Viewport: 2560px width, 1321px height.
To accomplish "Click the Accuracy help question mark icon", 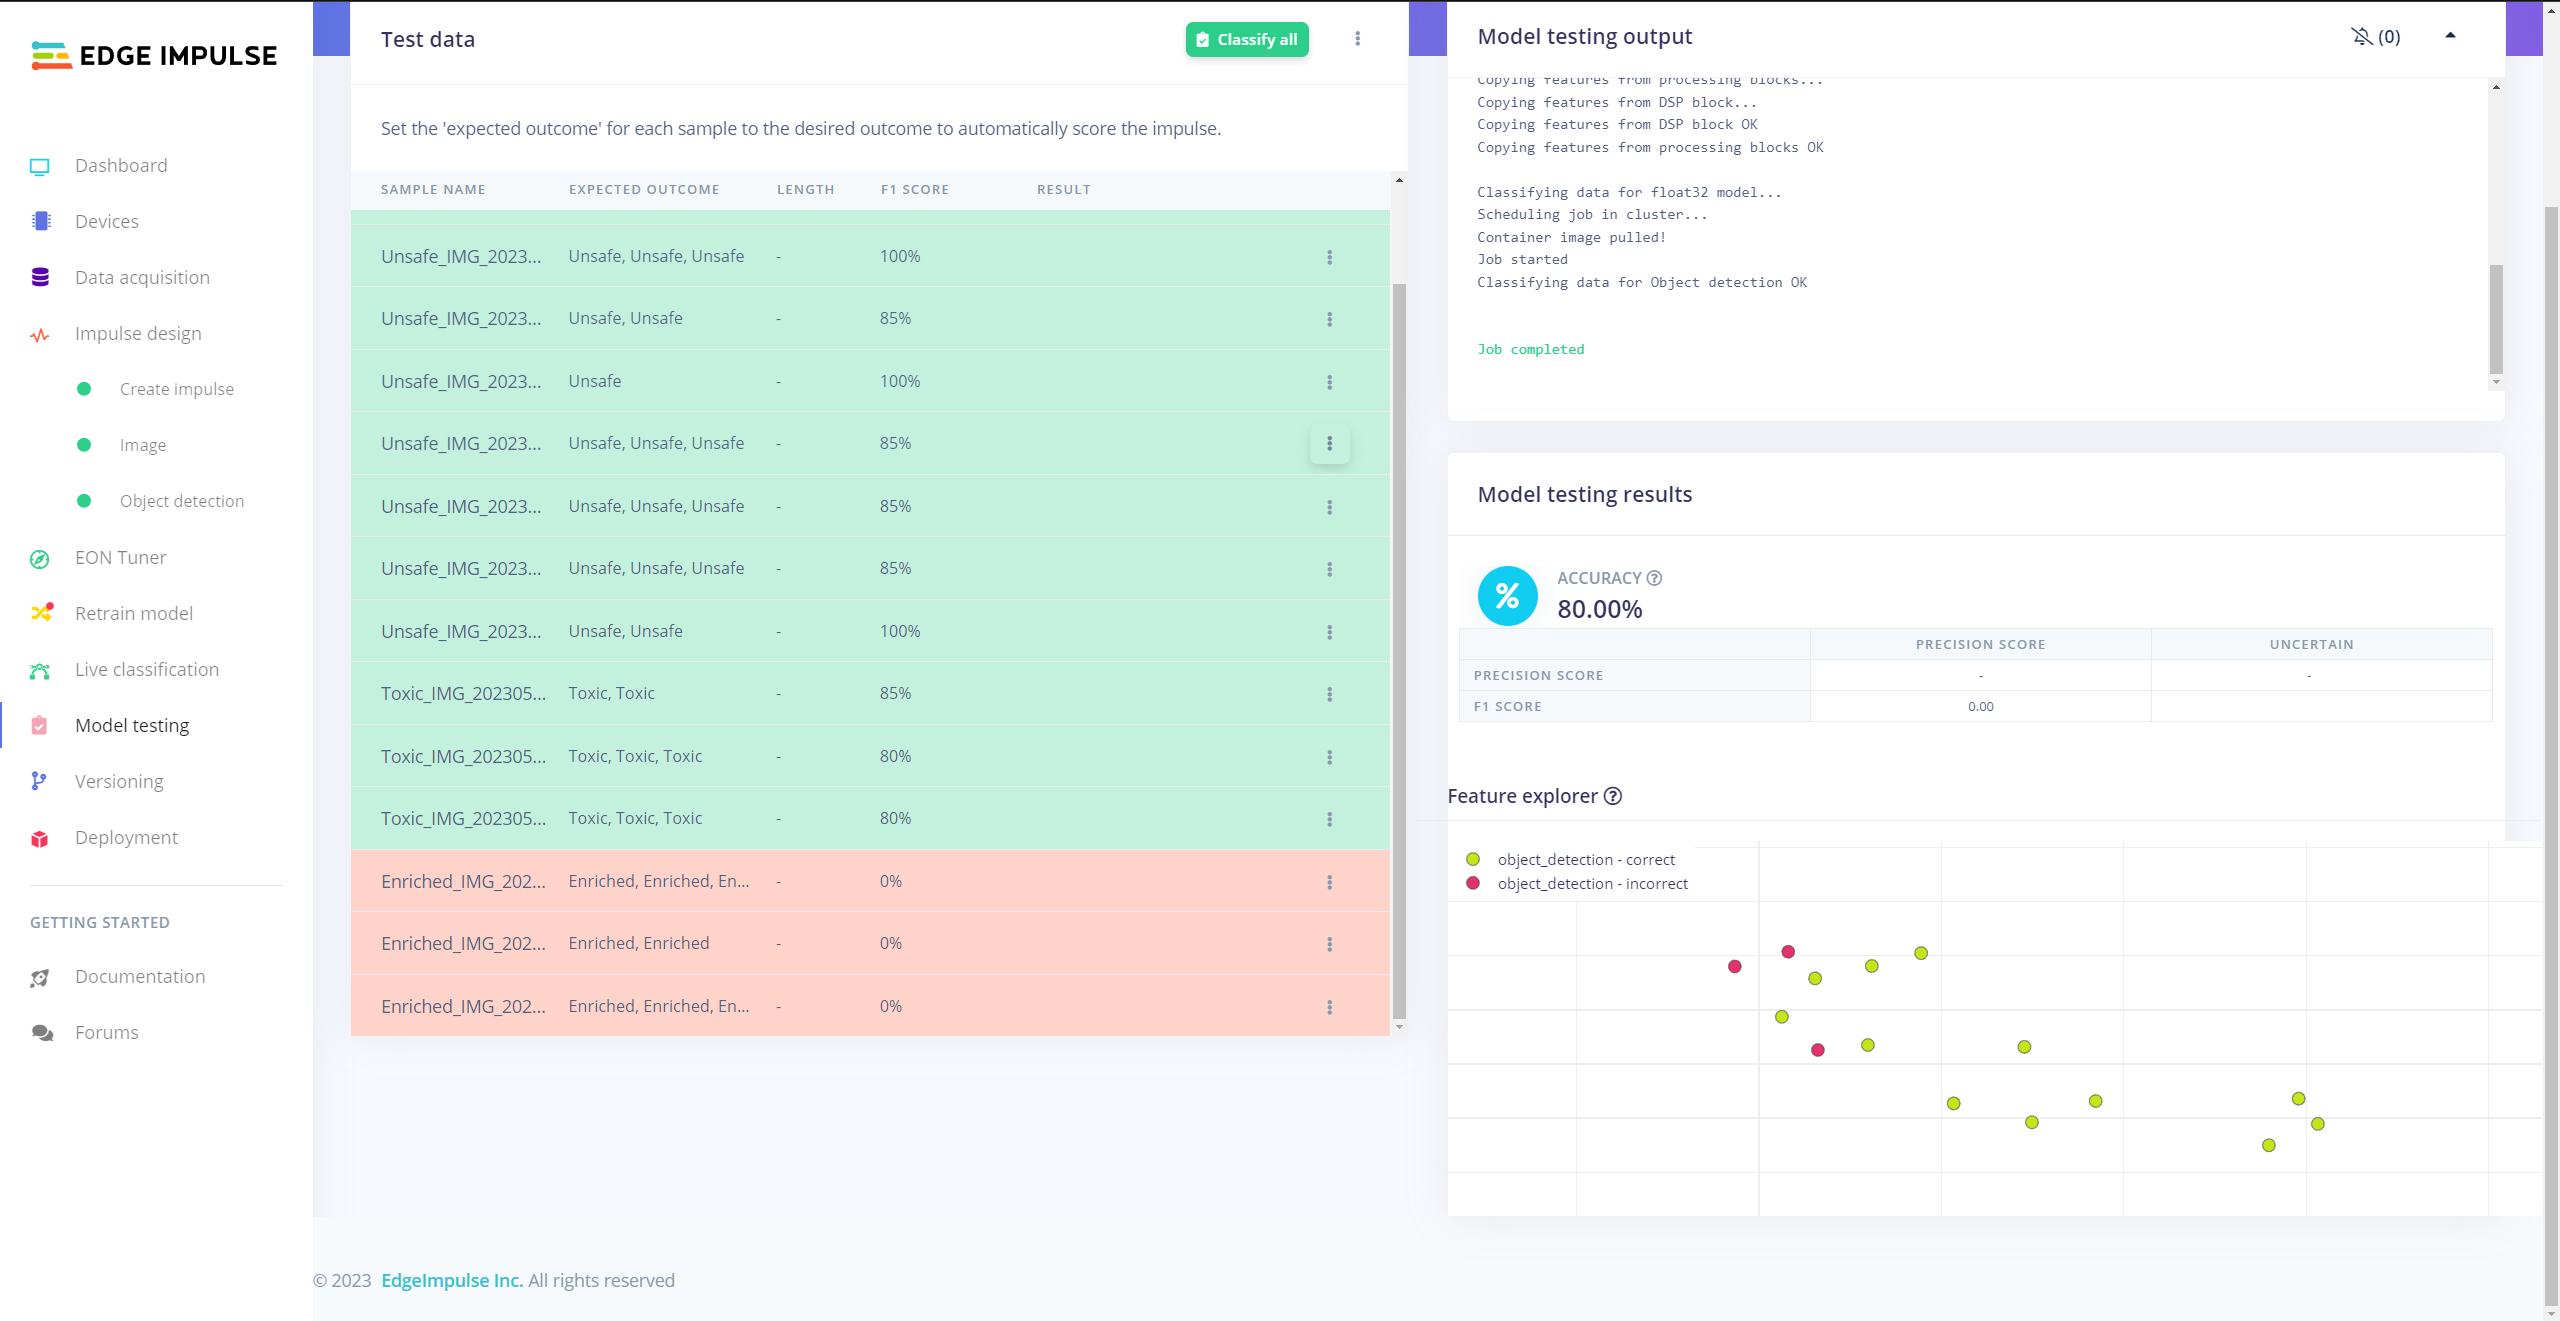I will [1654, 578].
